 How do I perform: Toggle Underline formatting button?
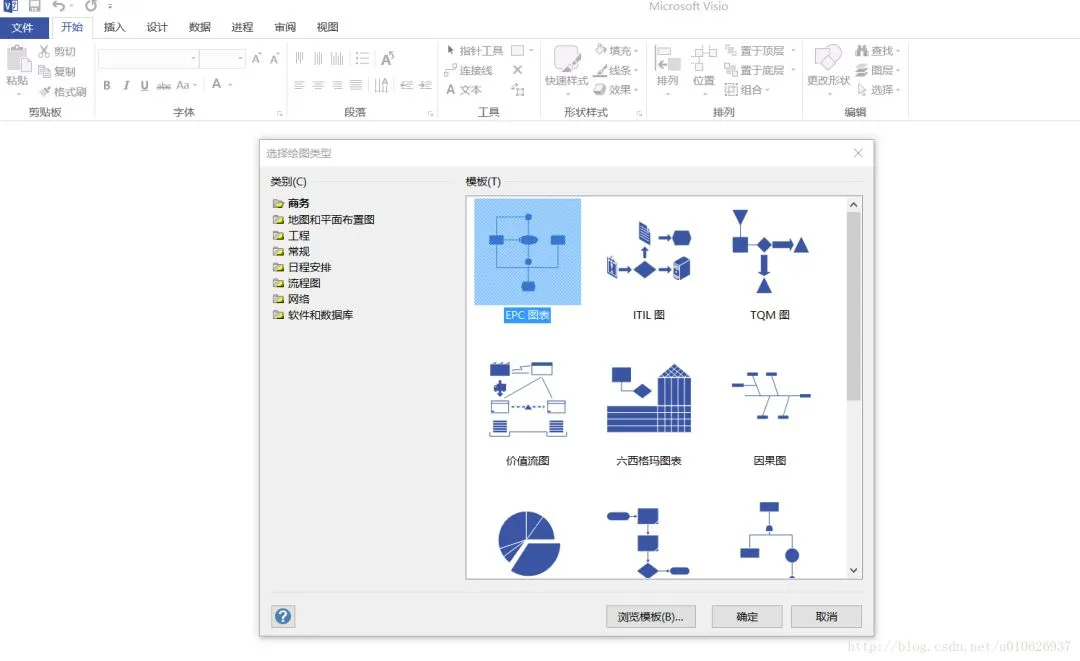(x=144, y=85)
